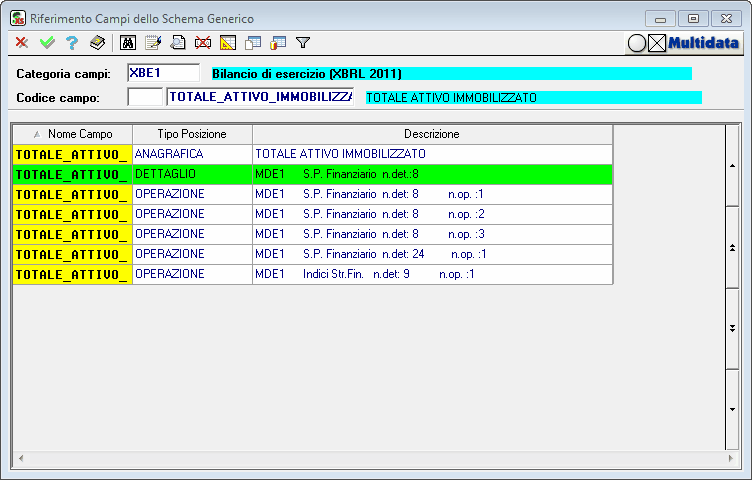
Task: Click the yellow triangle ruler table icon
Action: [228, 43]
